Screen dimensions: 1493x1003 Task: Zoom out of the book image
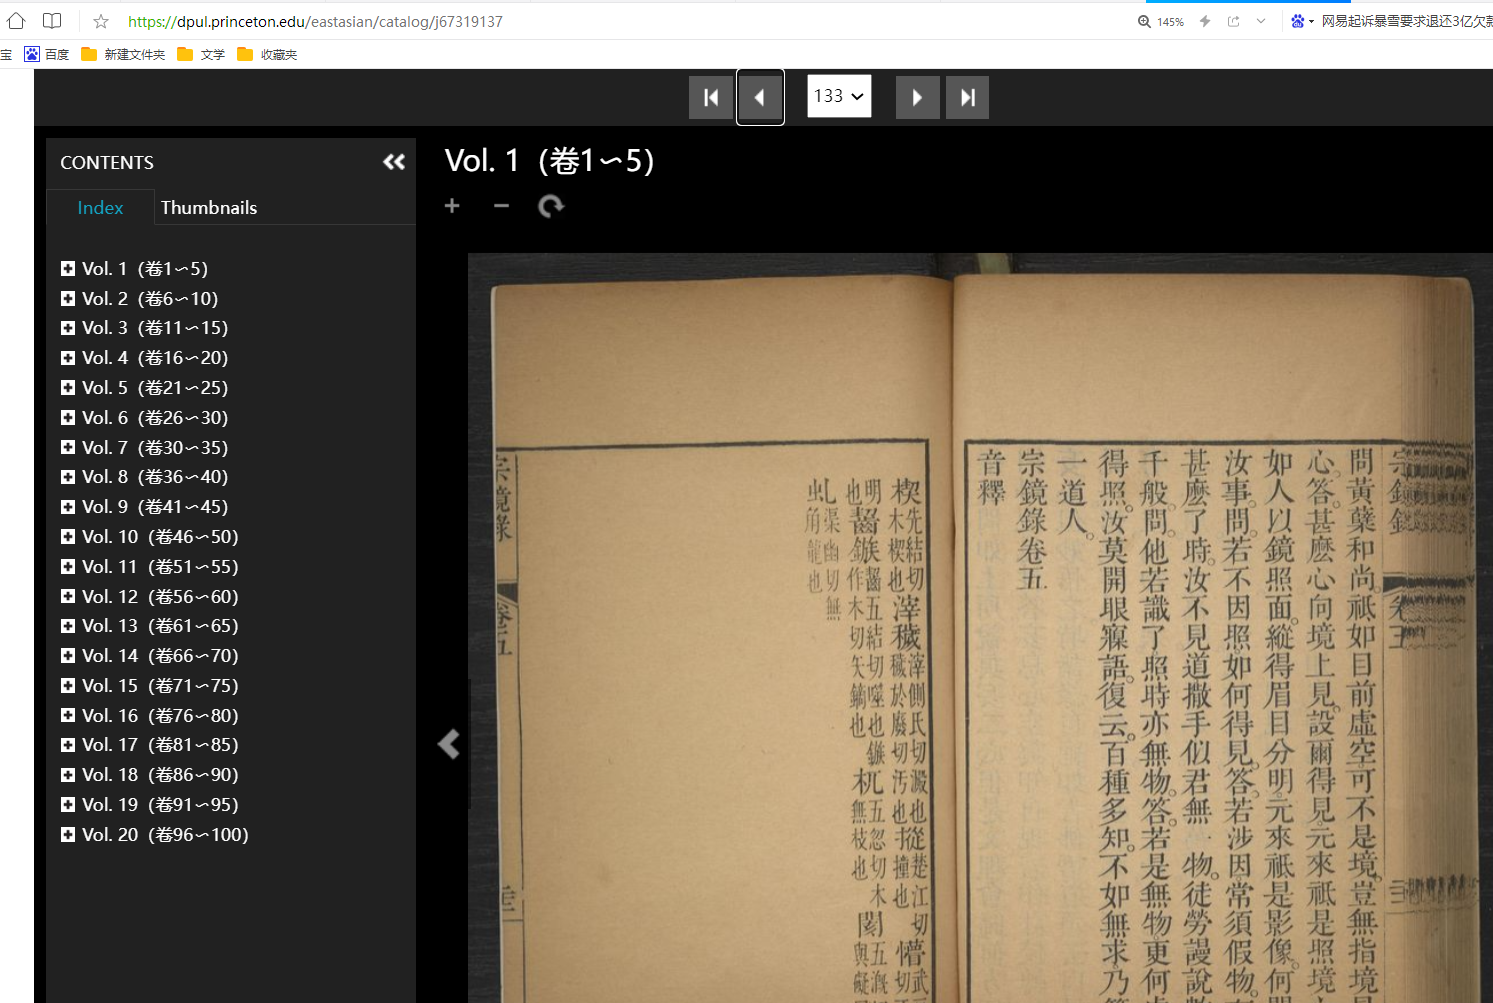[x=501, y=206]
